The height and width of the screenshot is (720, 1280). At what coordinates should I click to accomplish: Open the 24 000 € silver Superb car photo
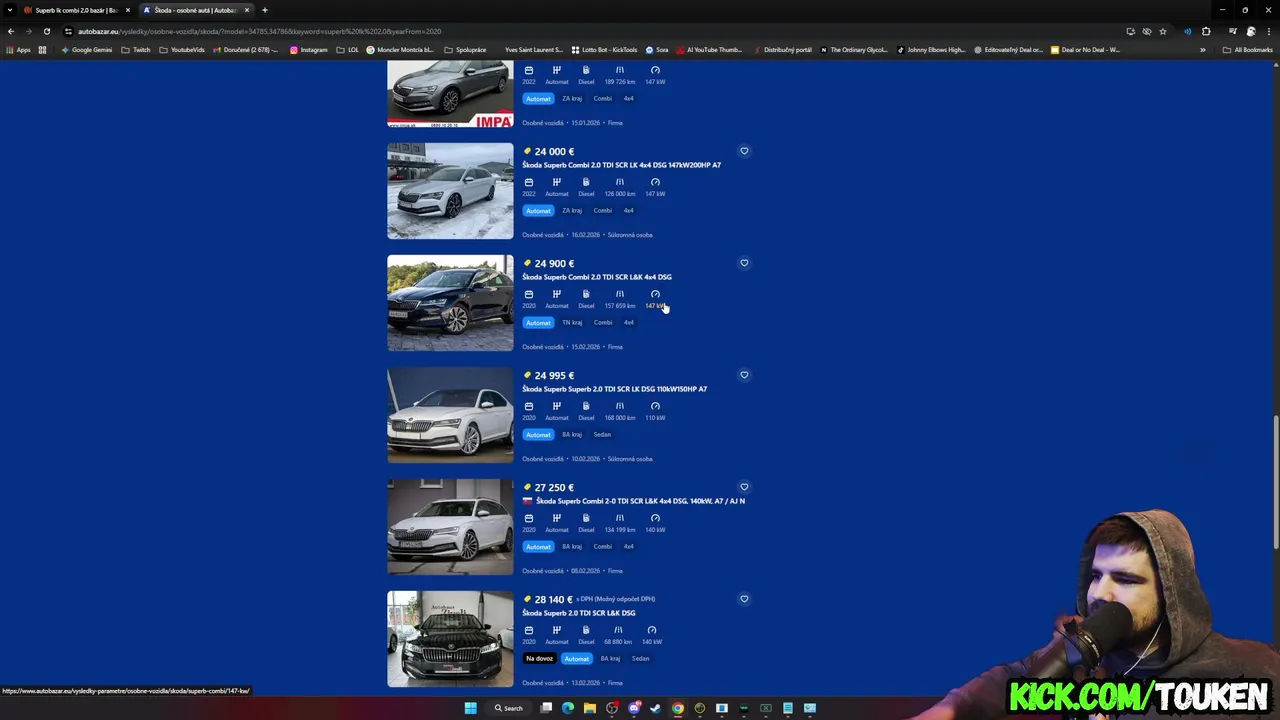(450, 191)
